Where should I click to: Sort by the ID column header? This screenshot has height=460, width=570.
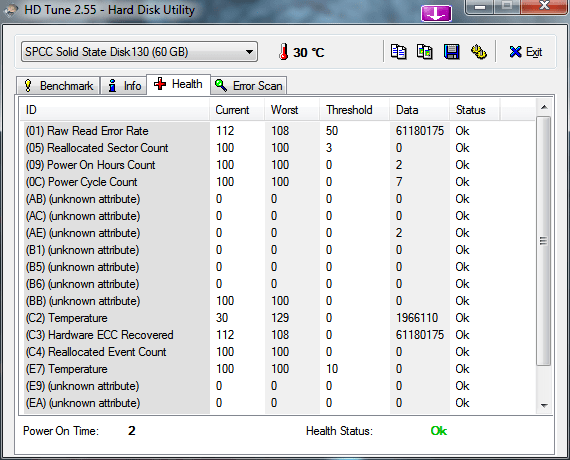(114, 110)
